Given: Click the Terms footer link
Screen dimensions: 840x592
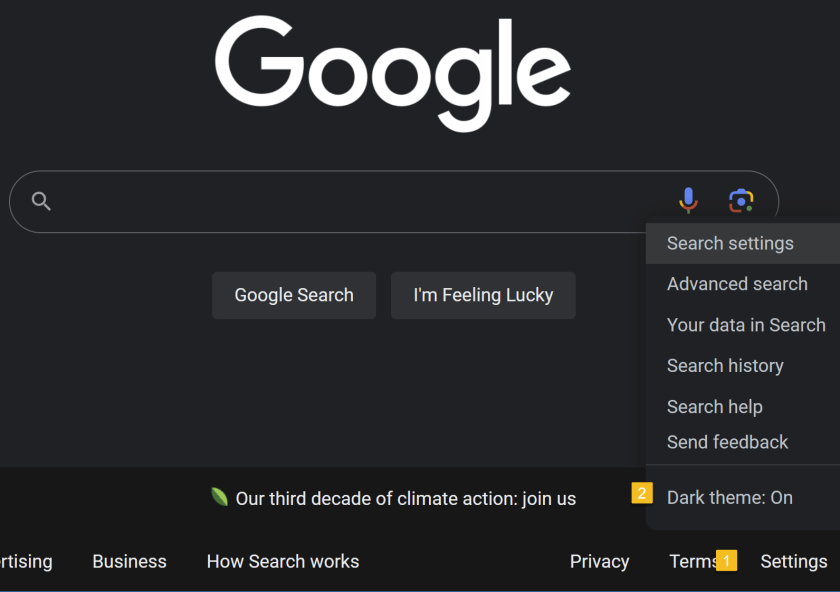Looking at the screenshot, I should [x=696, y=561].
